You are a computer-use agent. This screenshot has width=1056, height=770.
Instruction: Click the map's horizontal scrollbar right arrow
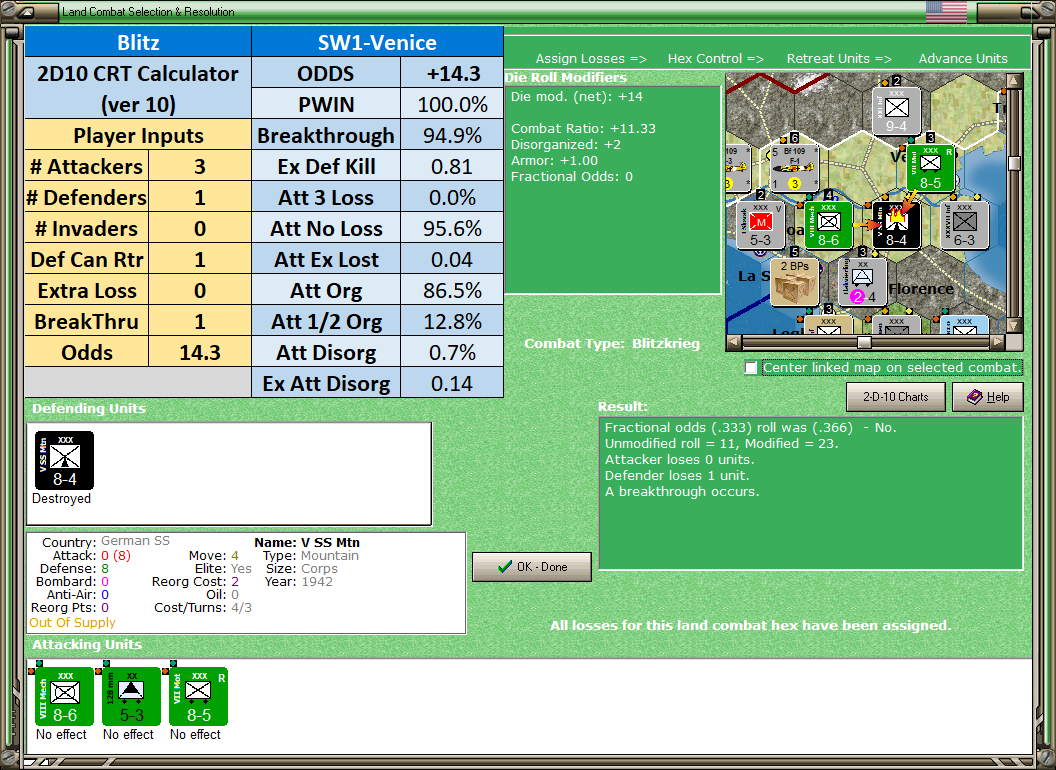click(998, 342)
